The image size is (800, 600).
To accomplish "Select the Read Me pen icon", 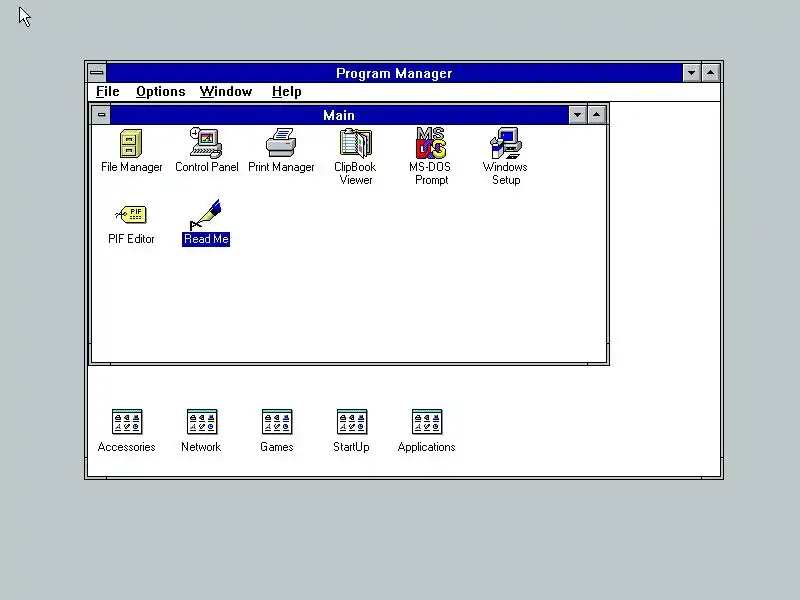I will click(x=206, y=214).
